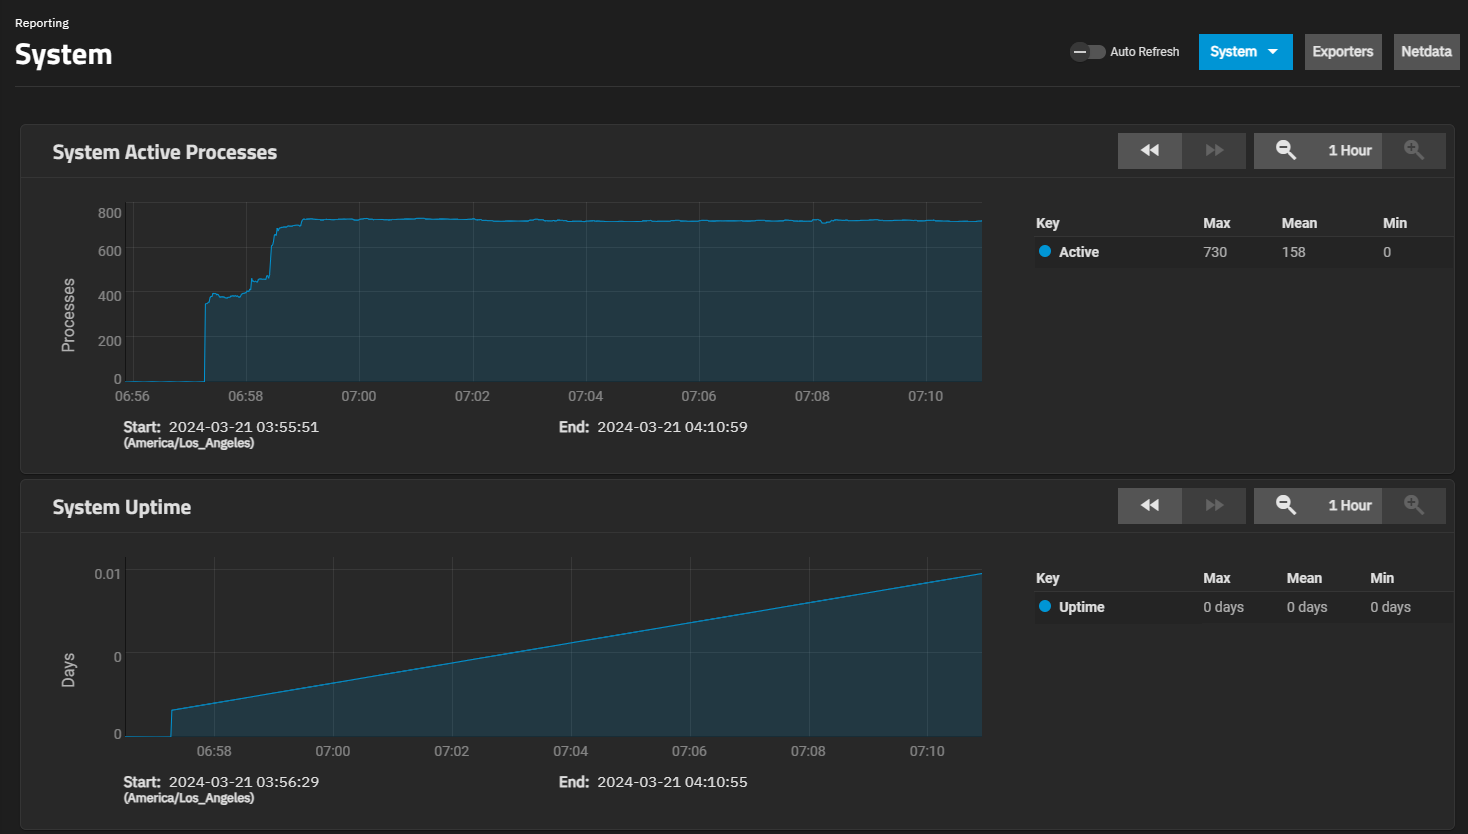Step backward in System Uptime chart
The image size is (1468, 834).
[1149, 506]
